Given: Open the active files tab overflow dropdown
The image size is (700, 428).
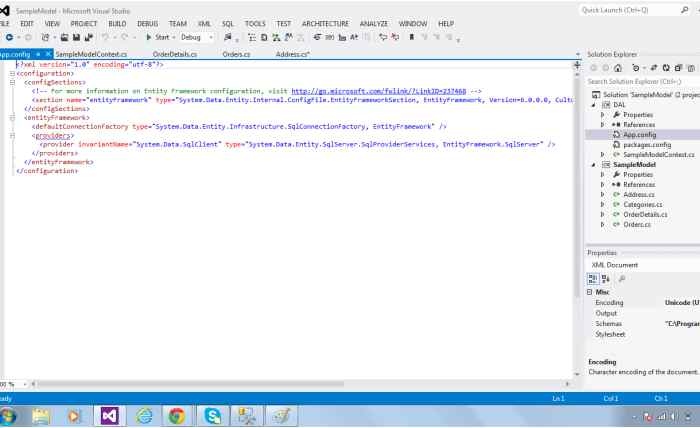Looking at the screenshot, I should coord(578,54).
